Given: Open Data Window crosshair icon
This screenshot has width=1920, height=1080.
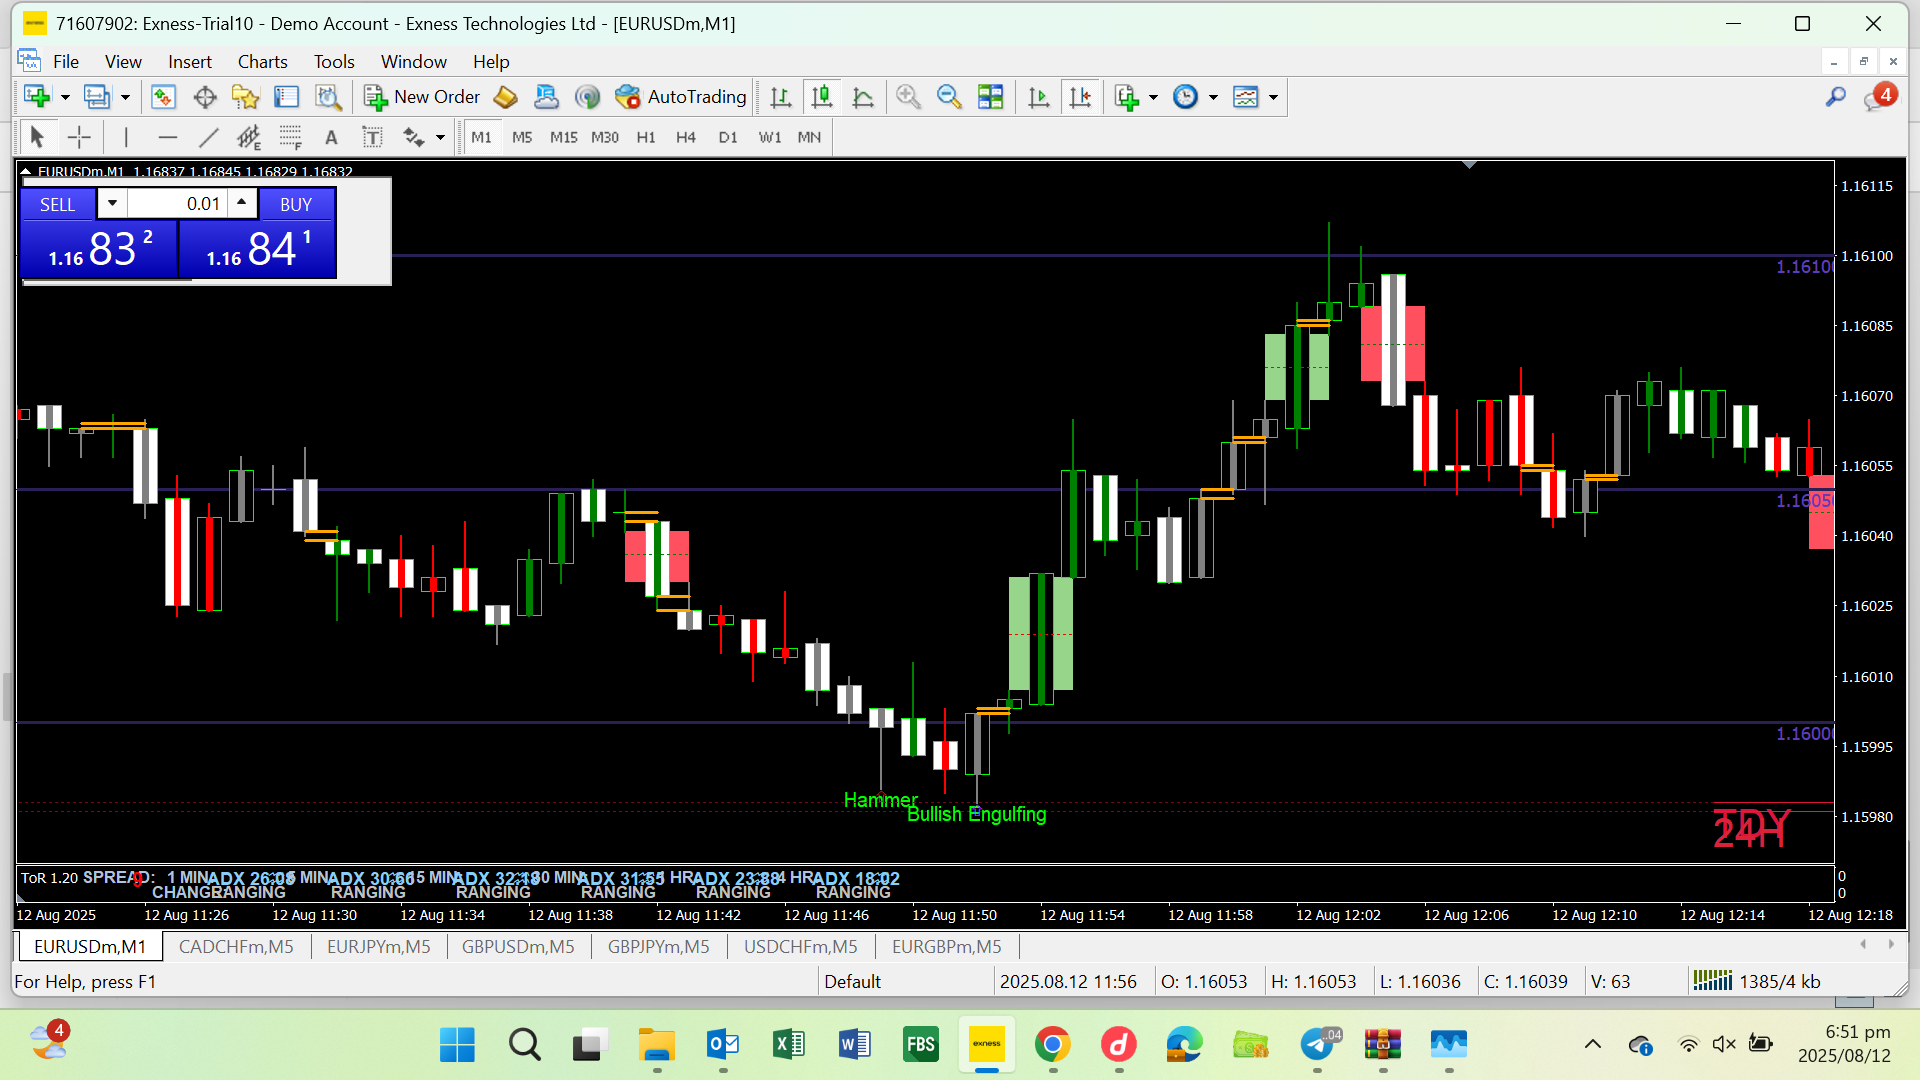Looking at the screenshot, I should (205, 97).
